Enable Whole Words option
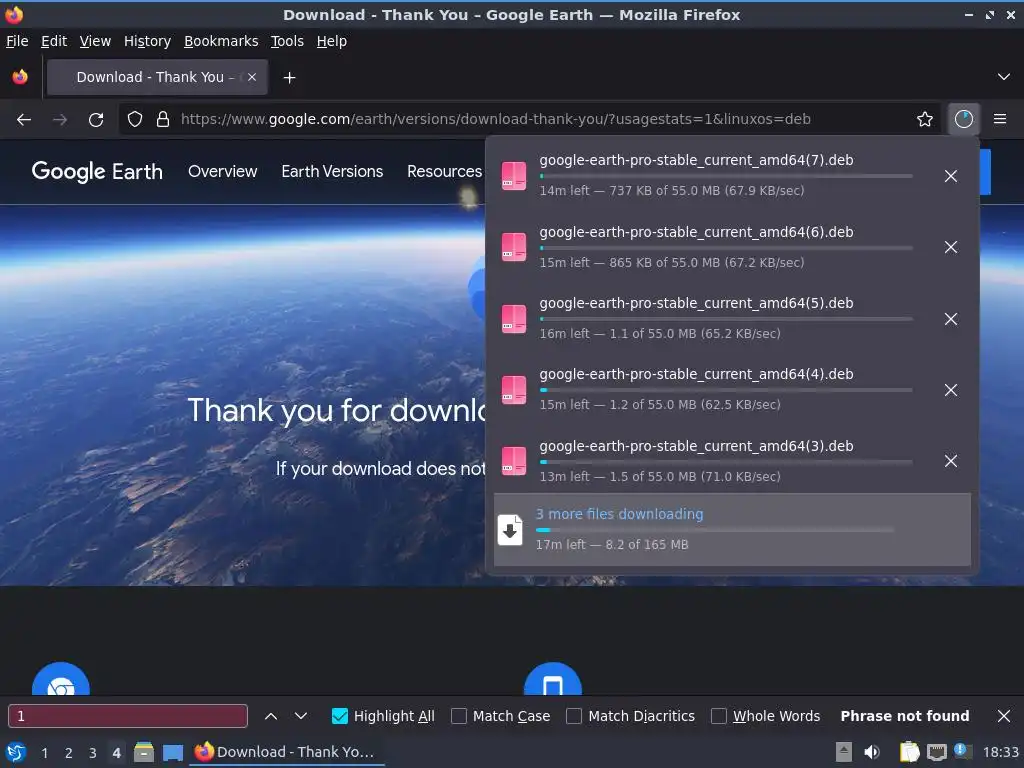 tap(718, 716)
